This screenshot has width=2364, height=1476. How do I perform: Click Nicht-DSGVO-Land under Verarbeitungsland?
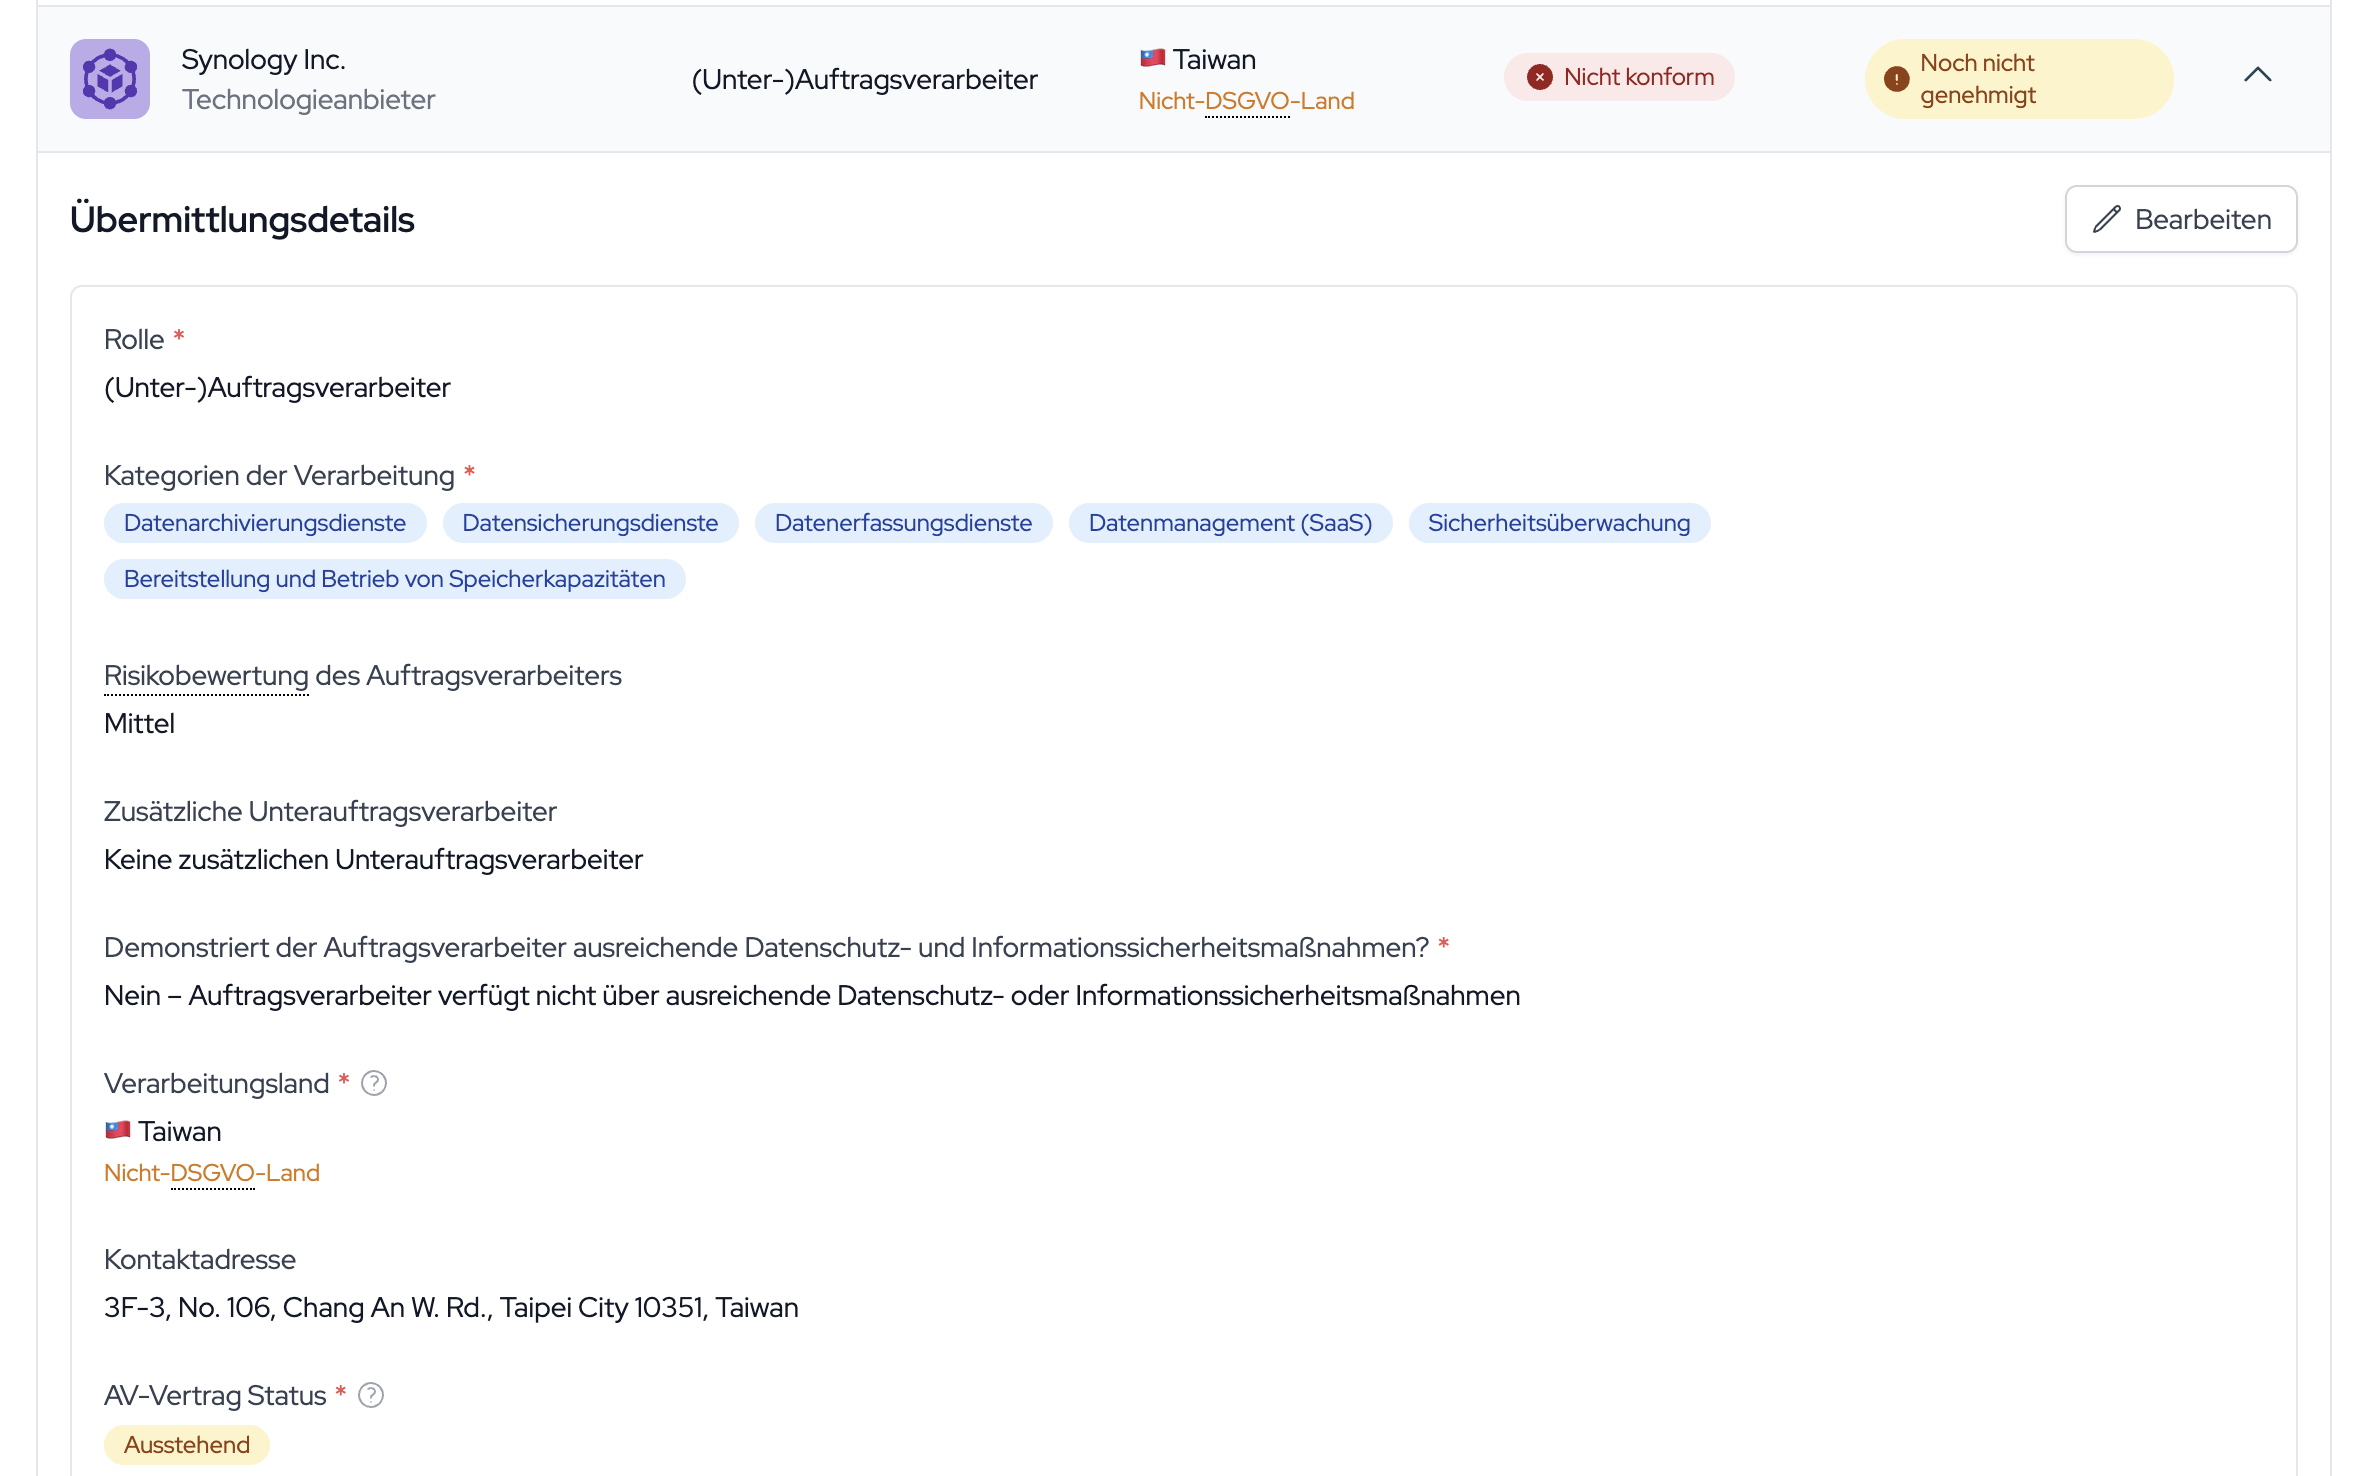pos(212,1173)
